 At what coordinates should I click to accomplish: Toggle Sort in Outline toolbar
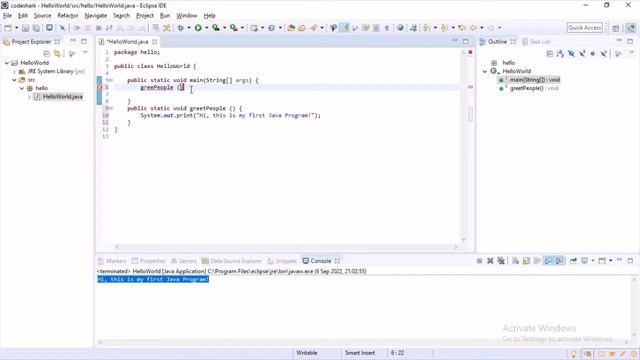560,53
